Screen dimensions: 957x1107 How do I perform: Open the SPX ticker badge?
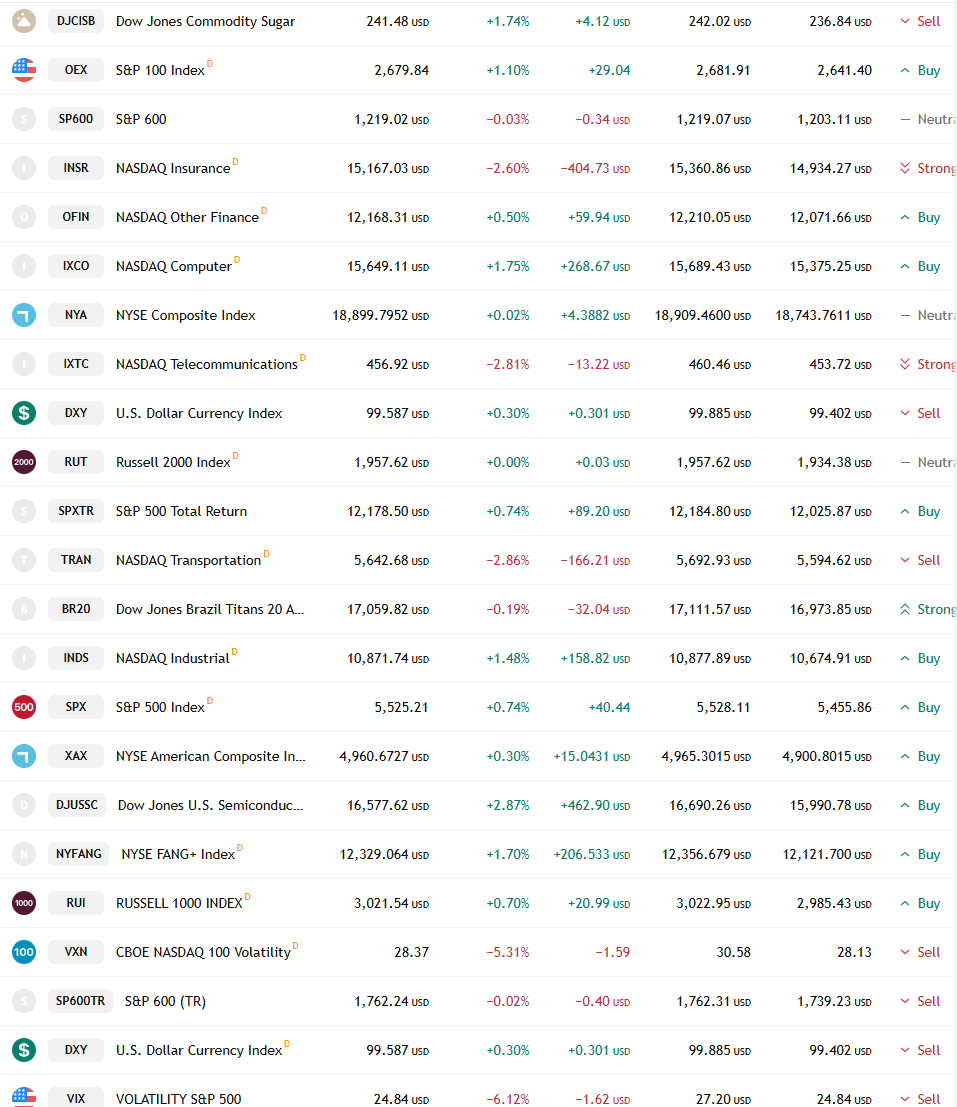pyautogui.click(x=76, y=707)
